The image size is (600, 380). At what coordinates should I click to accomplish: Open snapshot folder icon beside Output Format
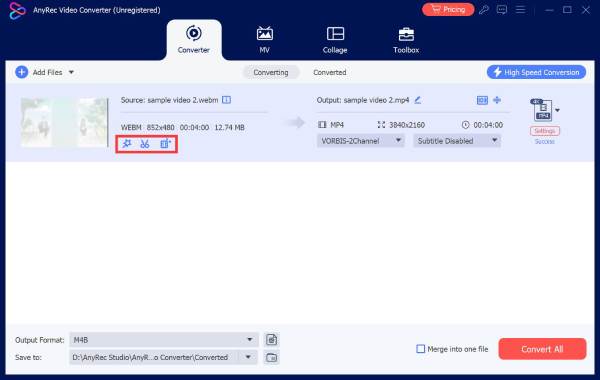[271, 339]
